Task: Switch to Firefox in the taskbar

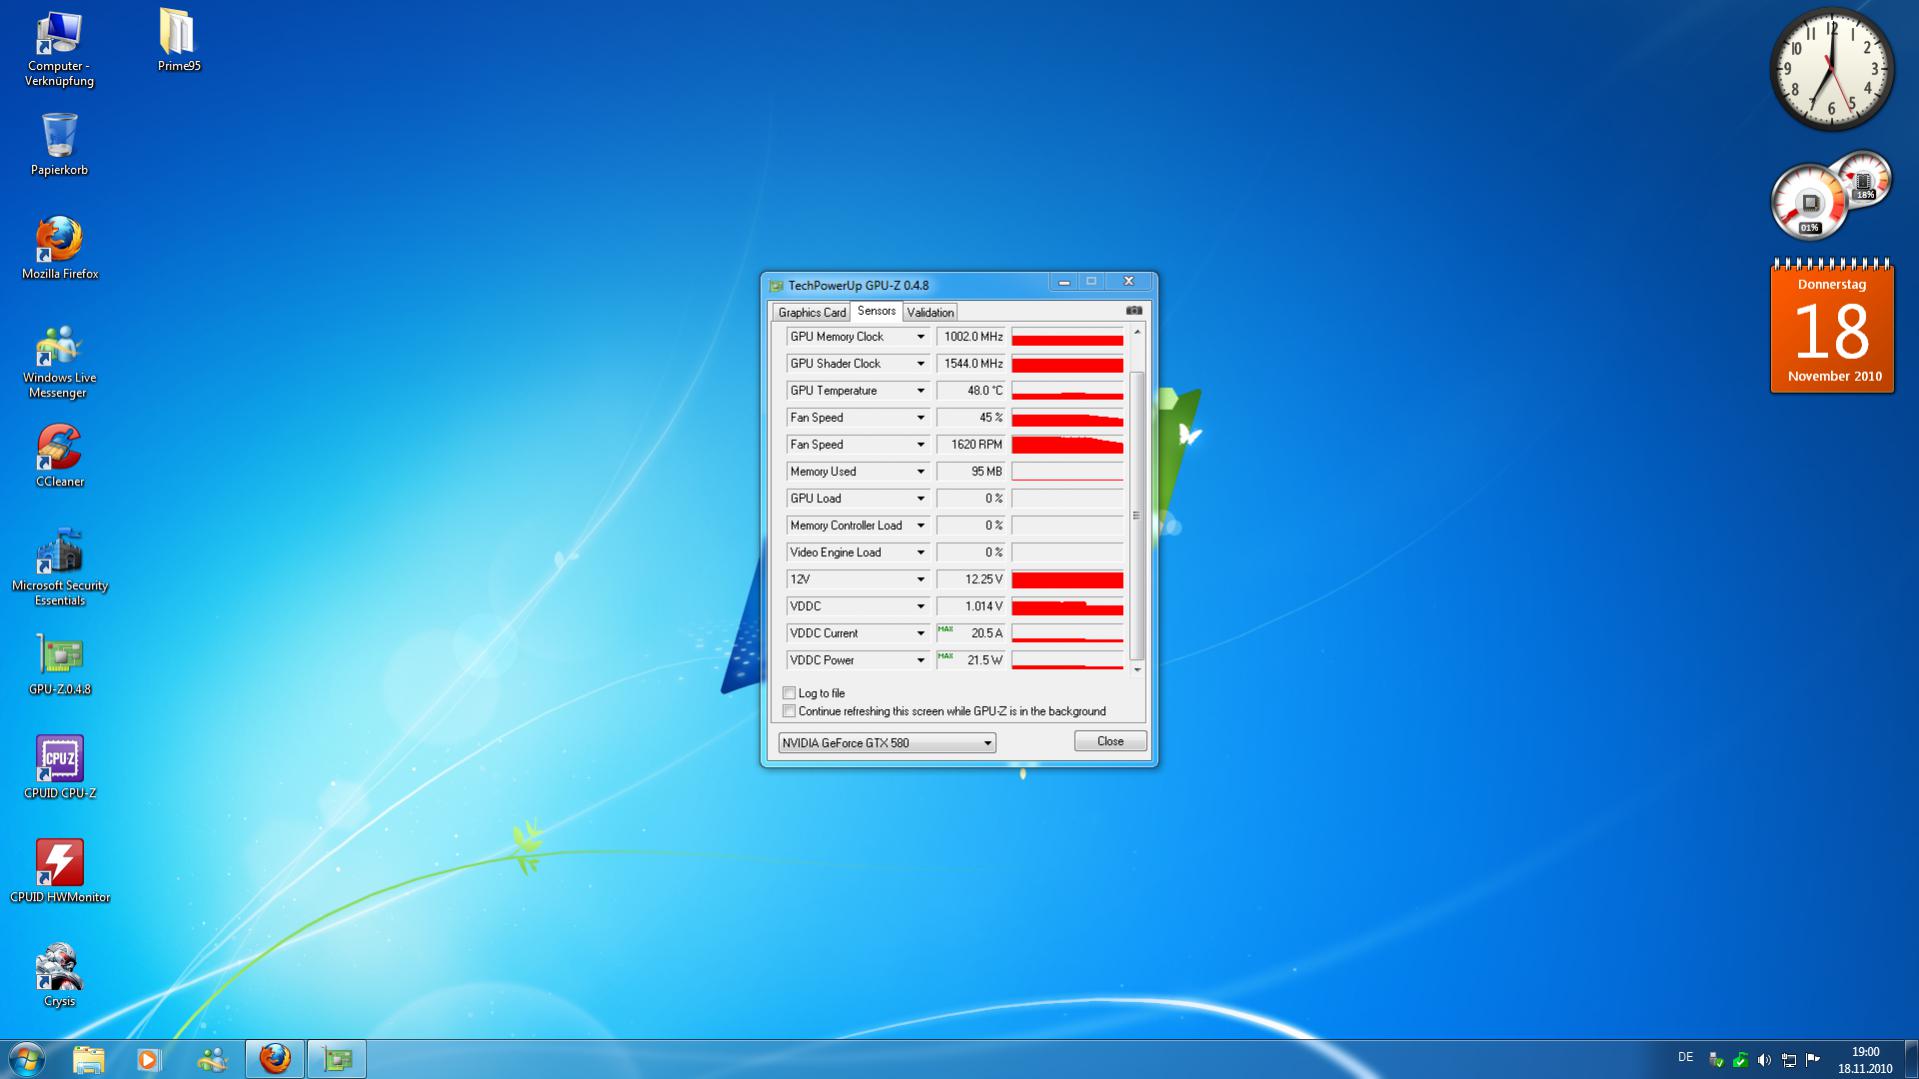Action: coord(275,1059)
